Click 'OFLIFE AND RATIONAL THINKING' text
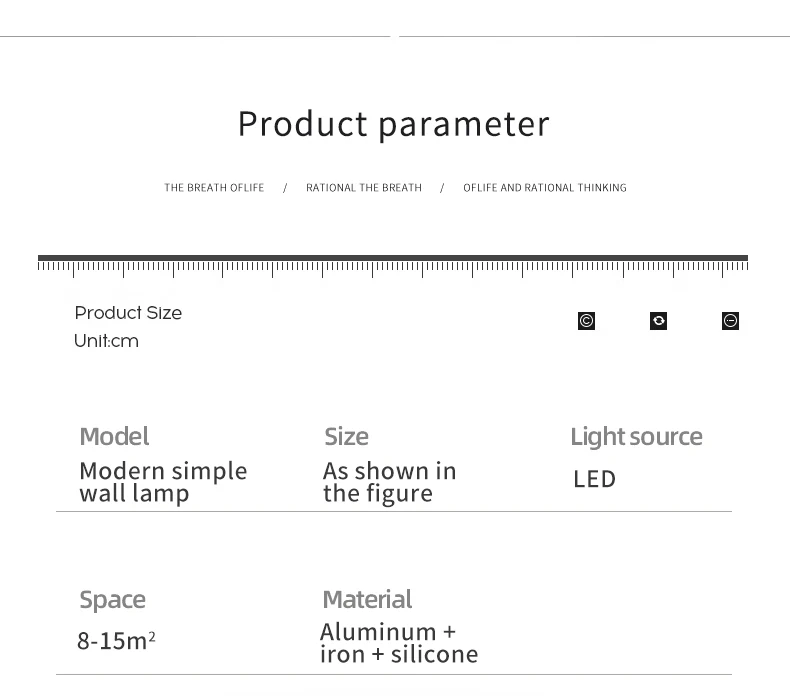790x696 pixels. click(x=545, y=187)
